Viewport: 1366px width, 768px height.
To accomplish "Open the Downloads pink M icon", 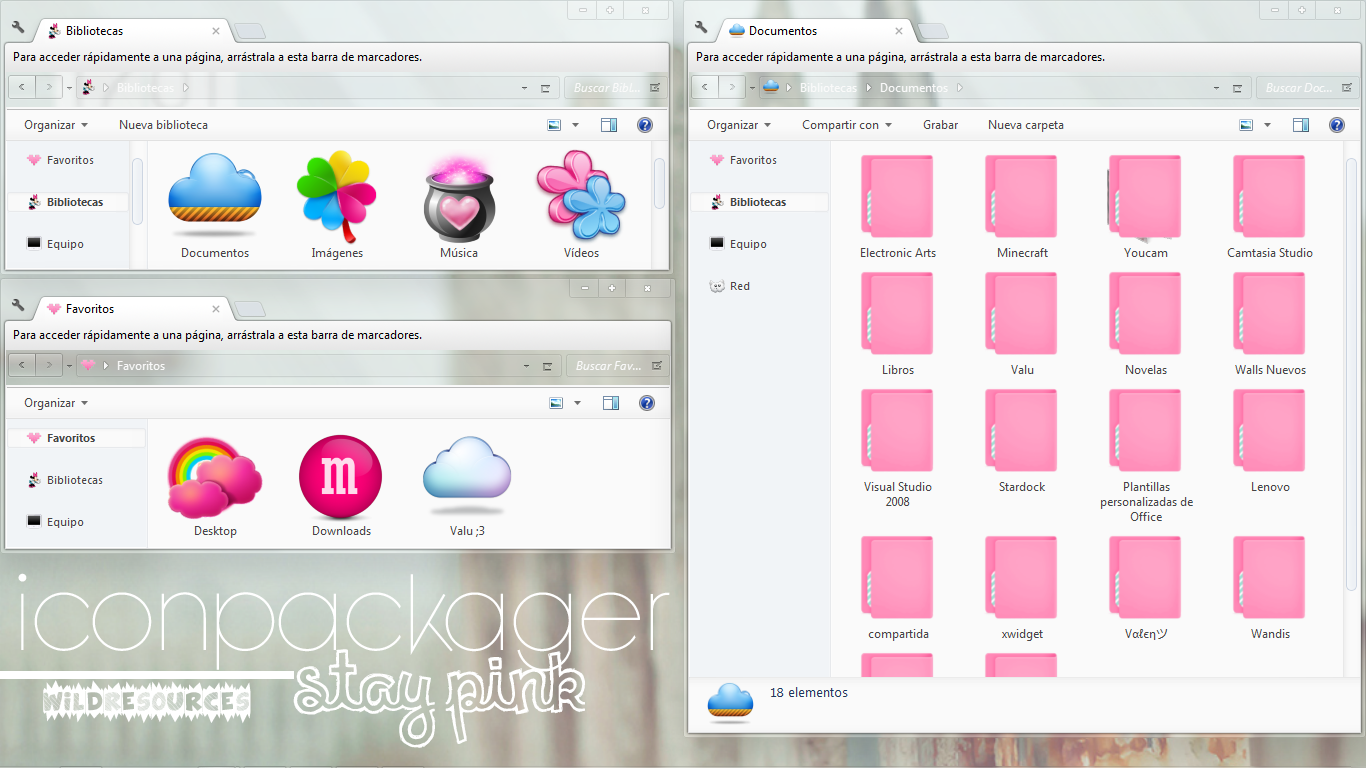I will tap(341, 478).
